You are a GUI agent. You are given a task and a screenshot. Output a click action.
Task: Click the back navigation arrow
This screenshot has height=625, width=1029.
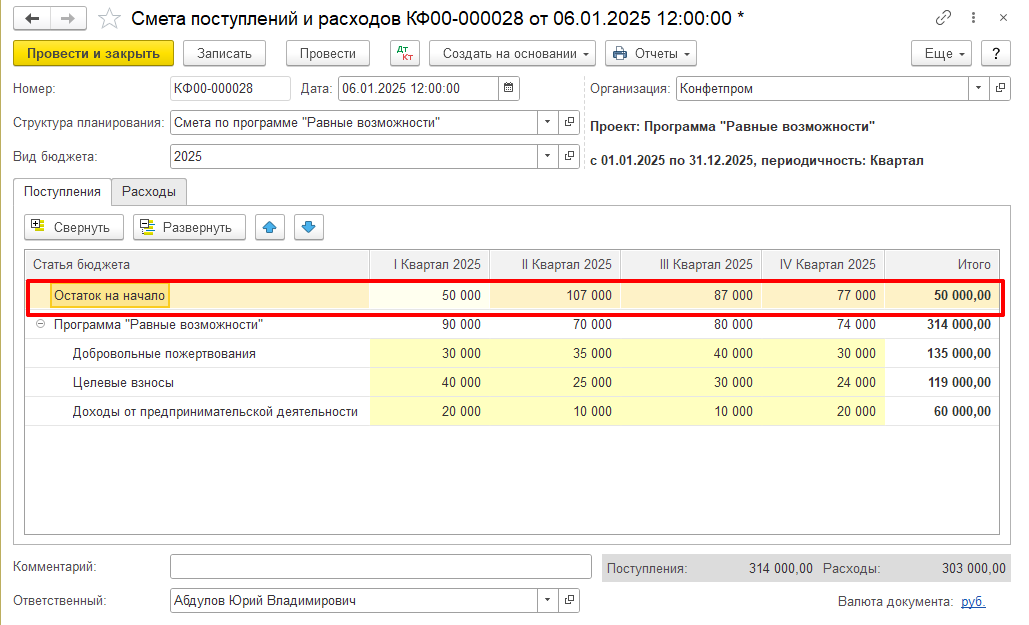coord(32,19)
